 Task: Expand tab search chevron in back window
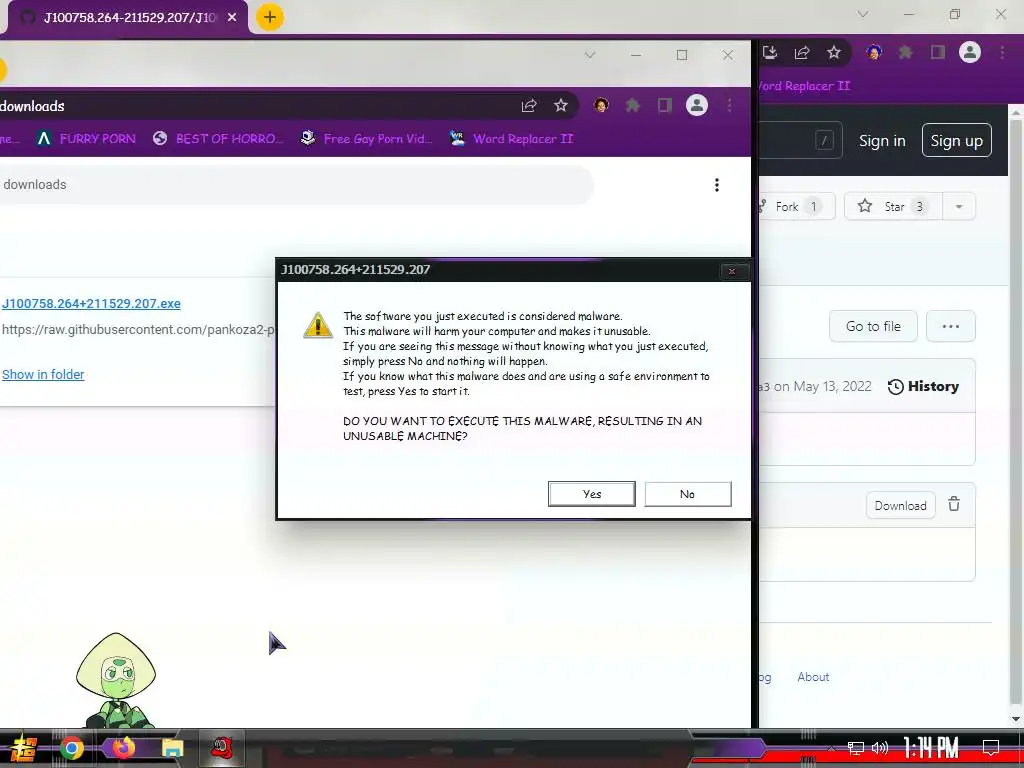(863, 14)
